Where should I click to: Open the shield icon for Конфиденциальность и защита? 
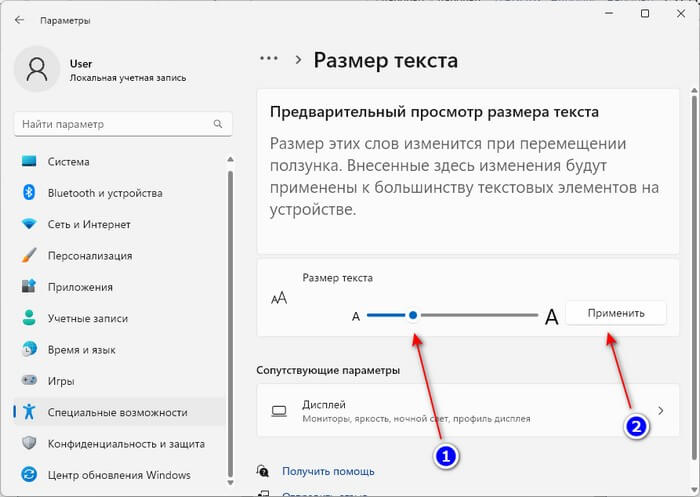[x=29, y=443]
